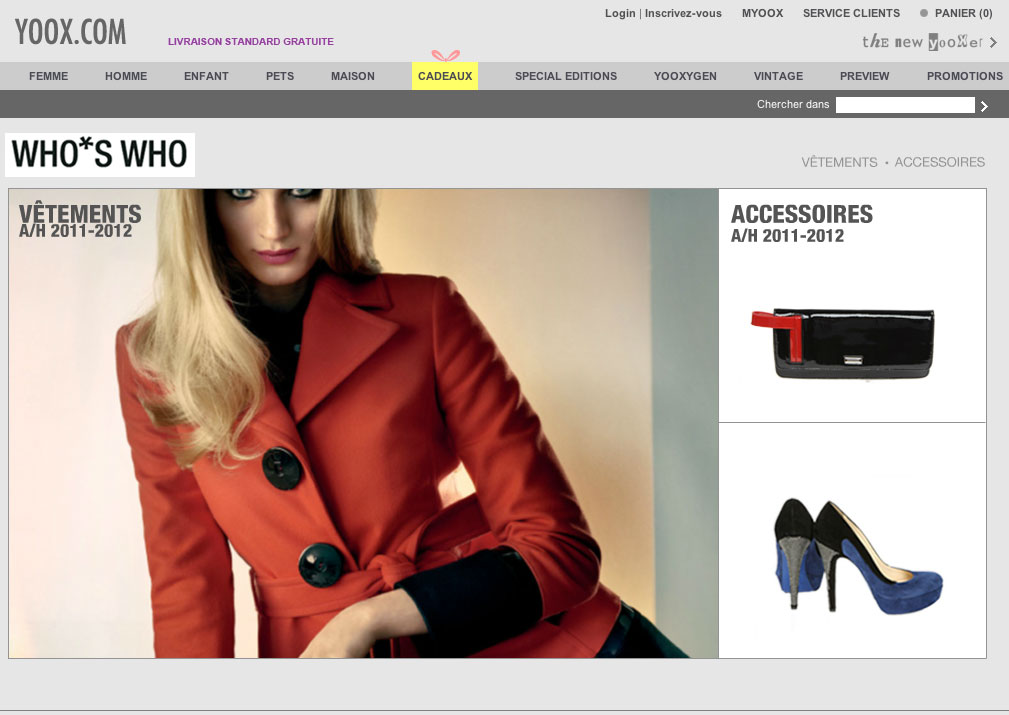1009x715 pixels.
Task: Open the FEMME menu
Action: (48, 76)
